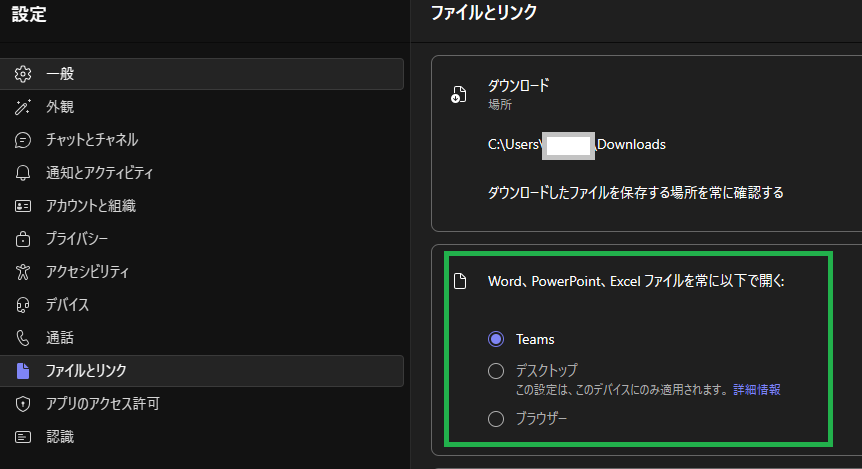This screenshot has width=862, height=469.
Task: Open the プライバシー settings category
Action: point(202,239)
